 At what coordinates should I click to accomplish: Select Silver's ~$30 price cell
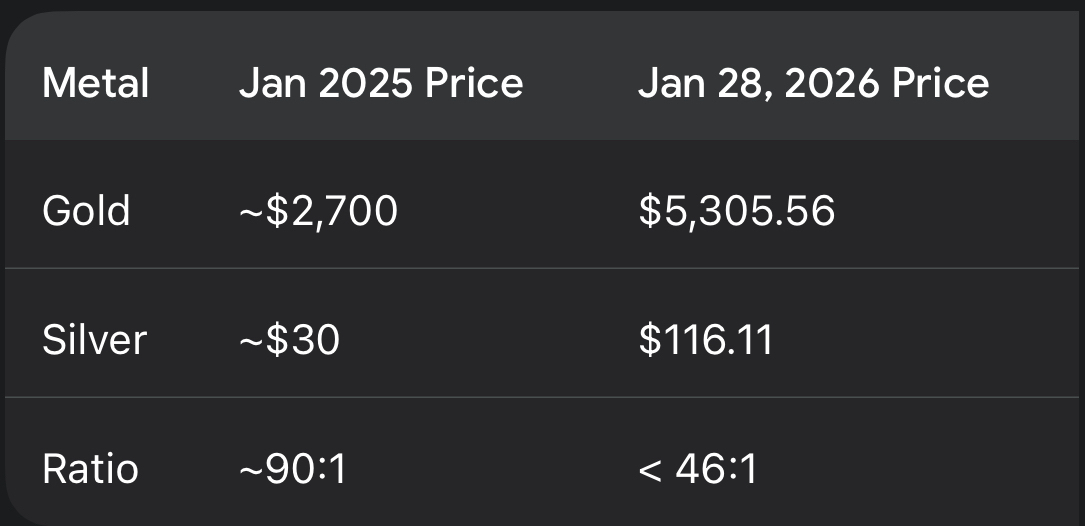pos(289,340)
